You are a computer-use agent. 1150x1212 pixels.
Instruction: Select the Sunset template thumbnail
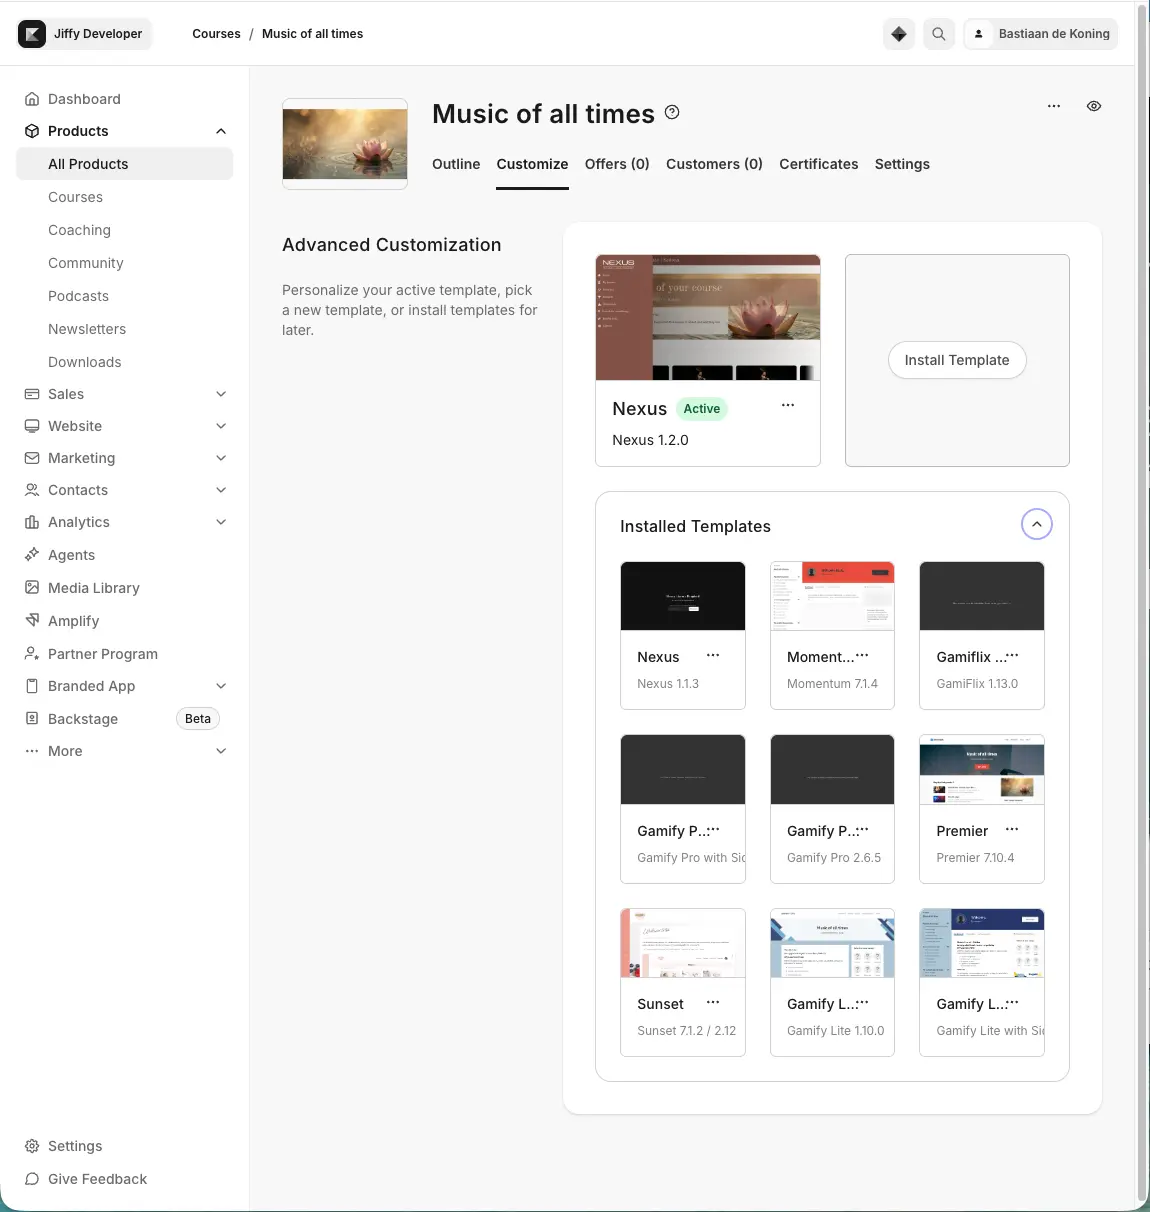pyautogui.click(x=683, y=943)
